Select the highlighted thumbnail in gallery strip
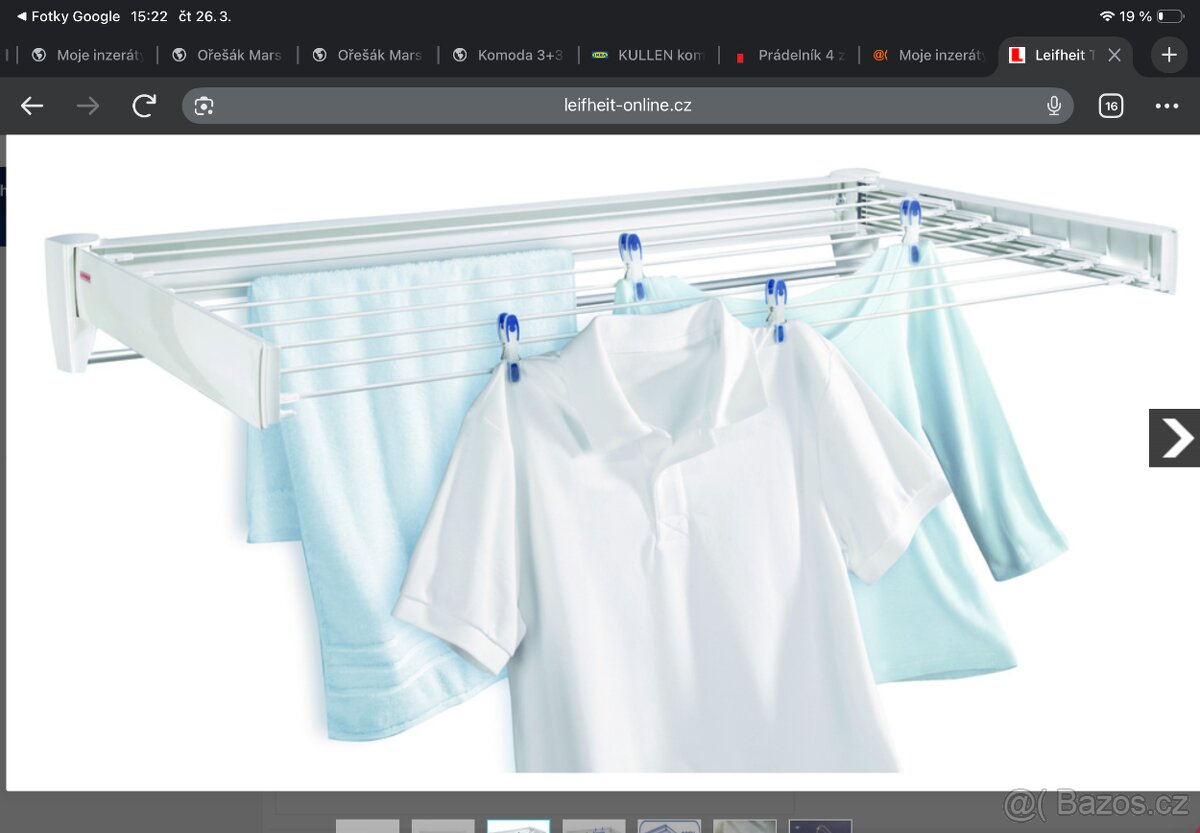 518,826
